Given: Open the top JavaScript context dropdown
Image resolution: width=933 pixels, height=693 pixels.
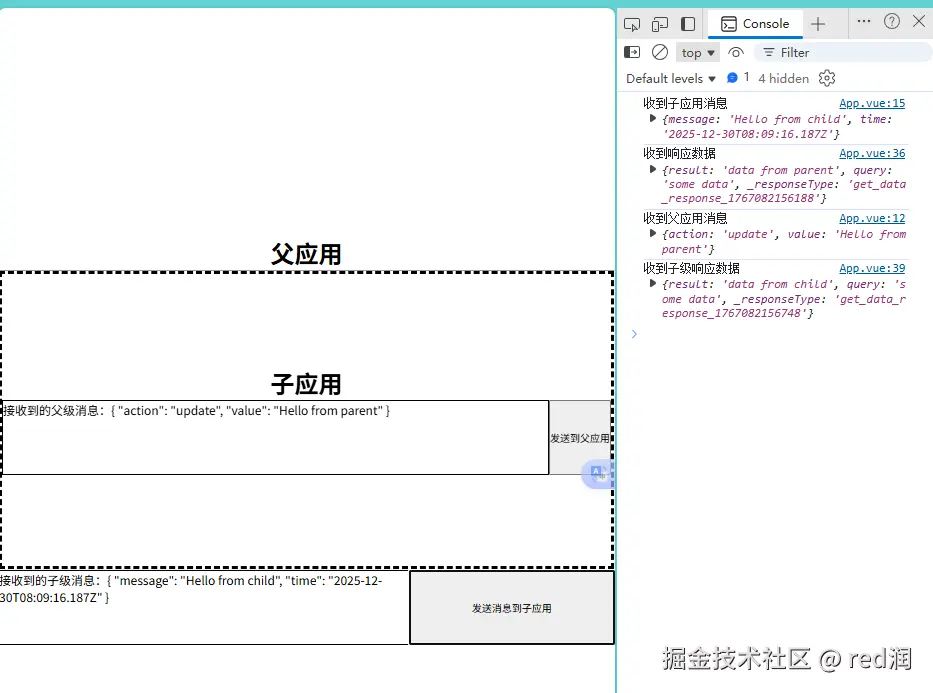Looking at the screenshot, I should point(697,53).
